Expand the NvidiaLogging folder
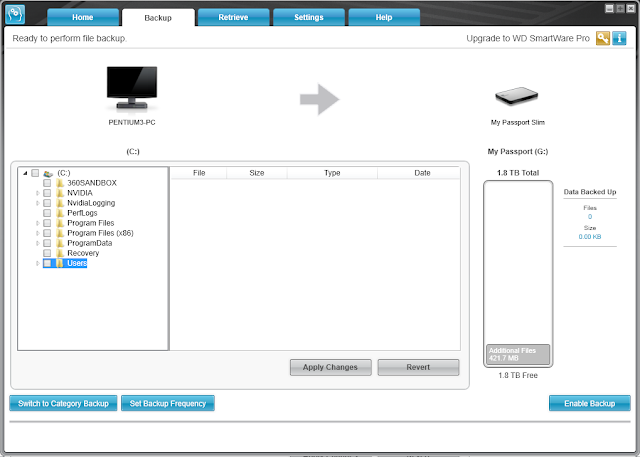Screen dimensions: 640x457 [x=38, y=203]
